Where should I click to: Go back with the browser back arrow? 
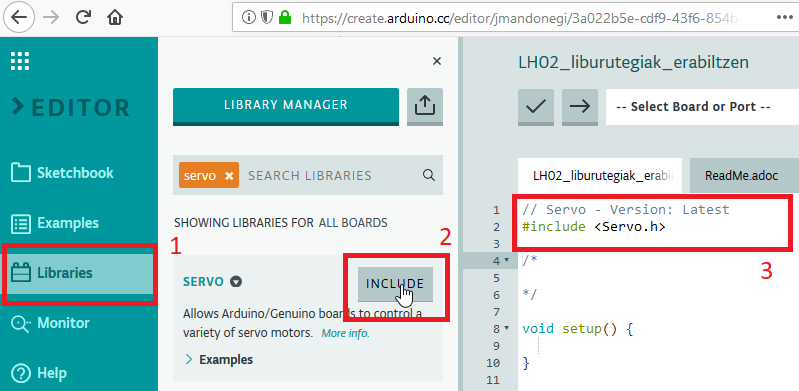(19, 17)
